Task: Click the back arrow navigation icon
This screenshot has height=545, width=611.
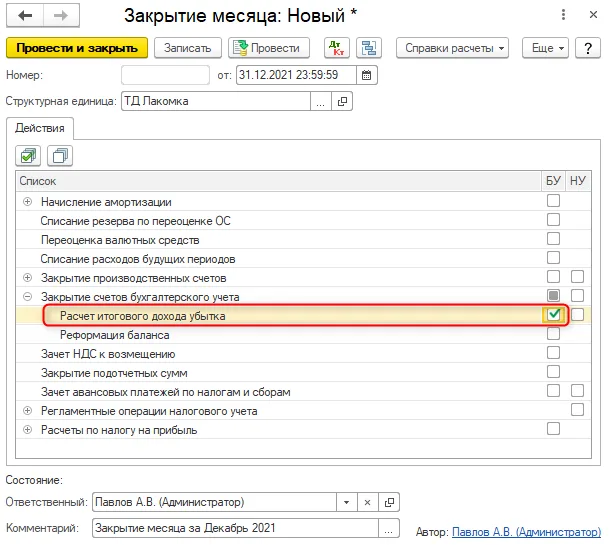Action: (x=25, y=16)
